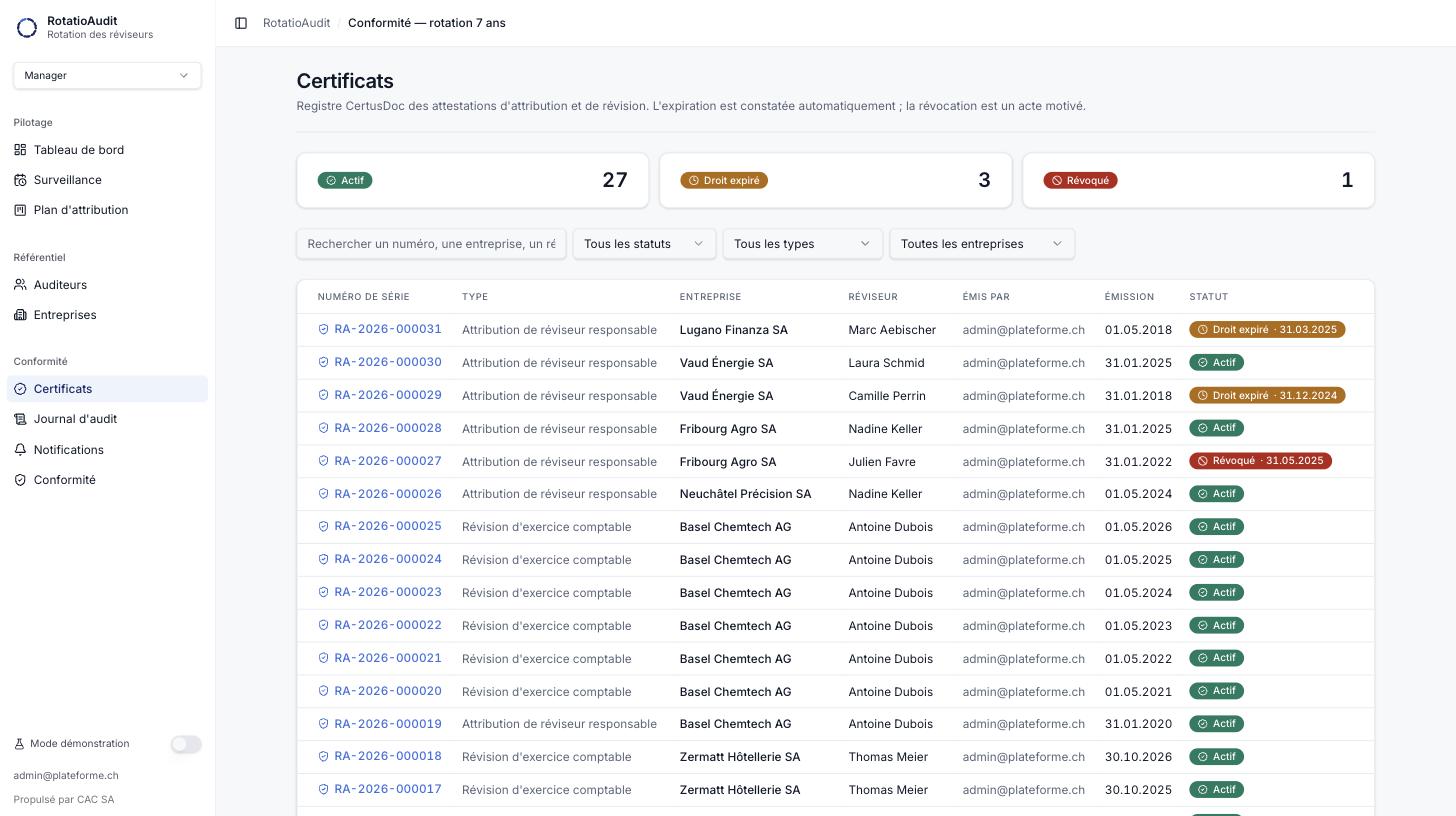
Task: Click certificate icon beside RA-2026-000031
Action: point(324,329)
